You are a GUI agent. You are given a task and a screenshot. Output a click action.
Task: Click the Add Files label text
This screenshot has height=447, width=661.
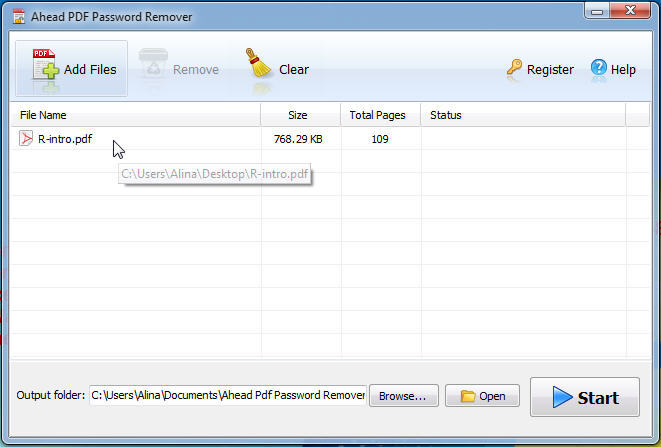[x=90, y=69]
